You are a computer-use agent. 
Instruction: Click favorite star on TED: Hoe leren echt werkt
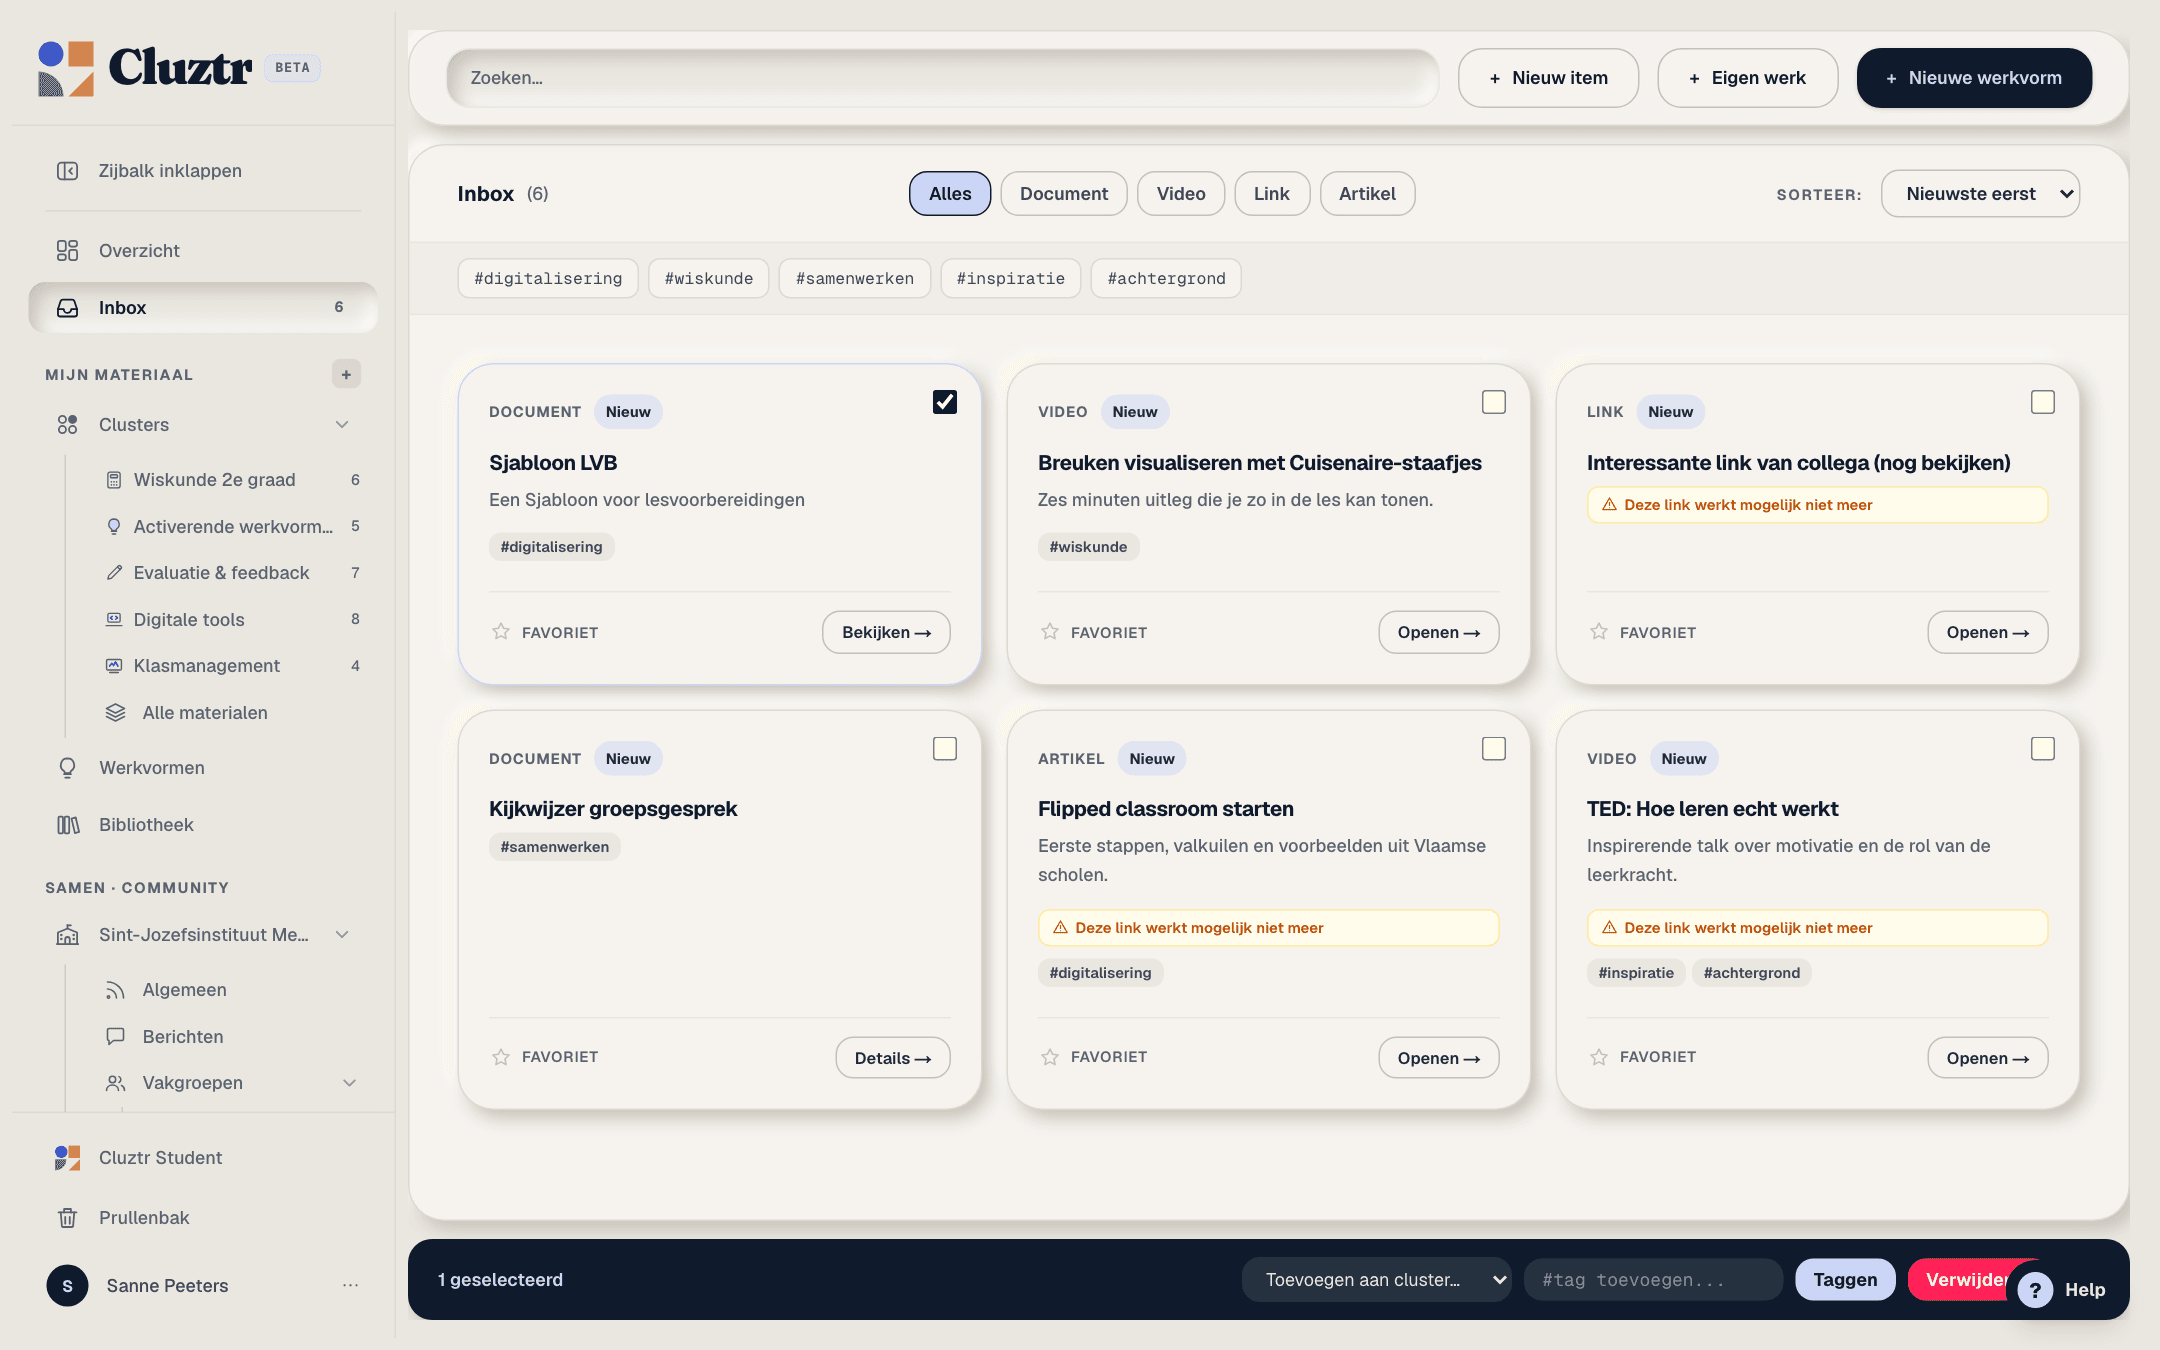point(1599,1057)
